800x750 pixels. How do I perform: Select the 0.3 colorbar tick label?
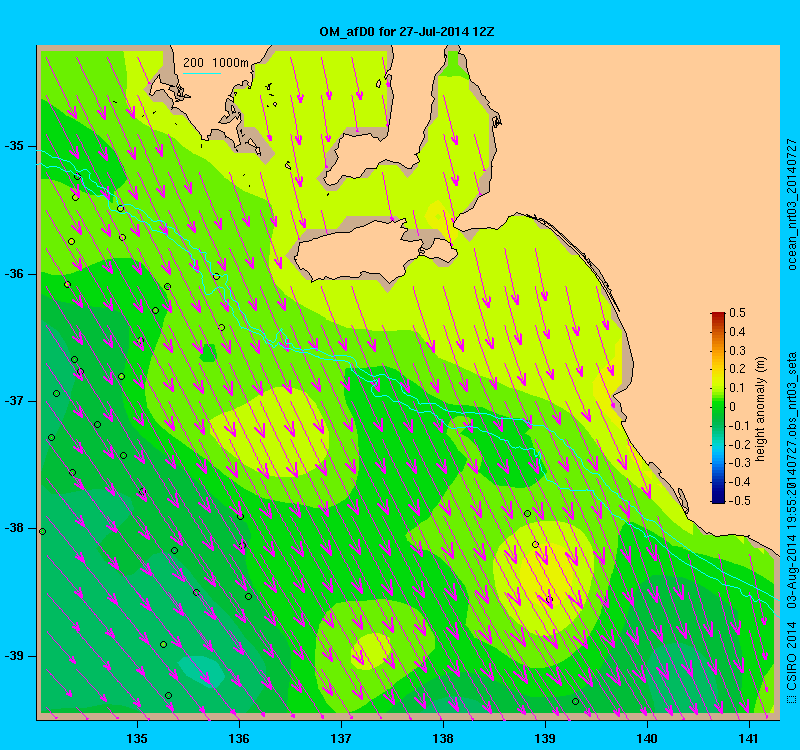(x=737, y=351)
